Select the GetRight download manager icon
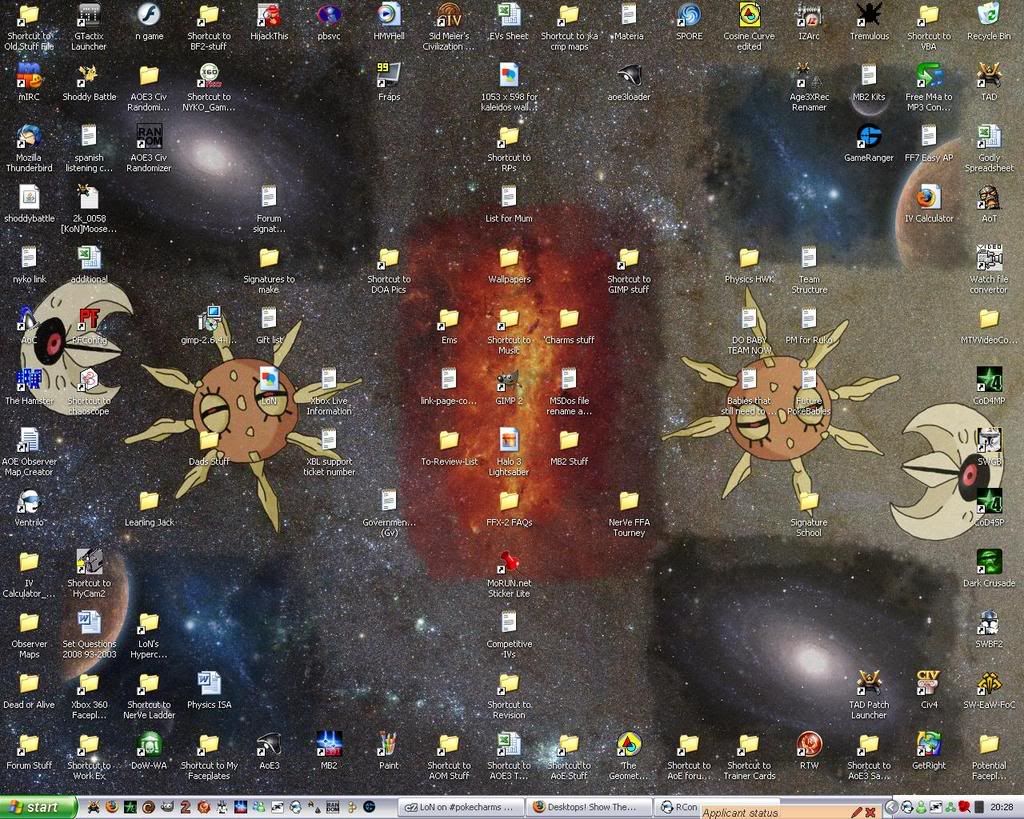 [929, 744]
